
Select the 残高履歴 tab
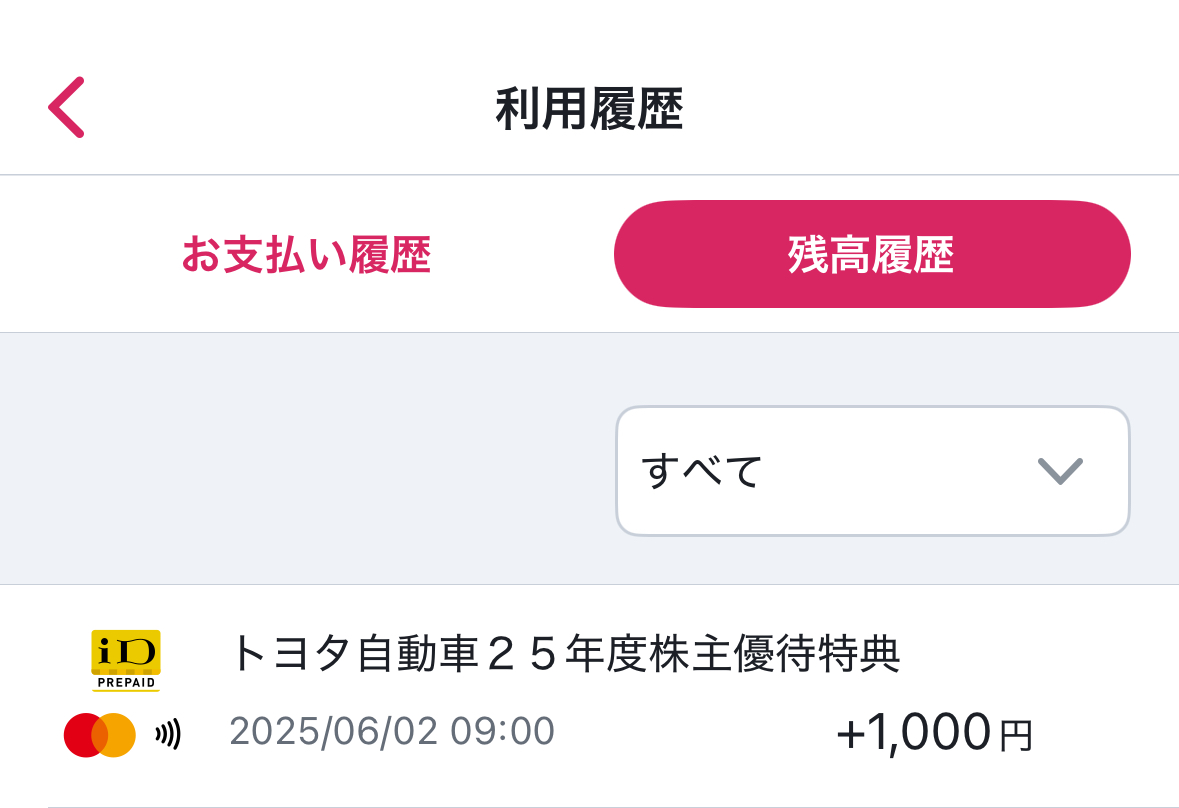coord(872,255)
